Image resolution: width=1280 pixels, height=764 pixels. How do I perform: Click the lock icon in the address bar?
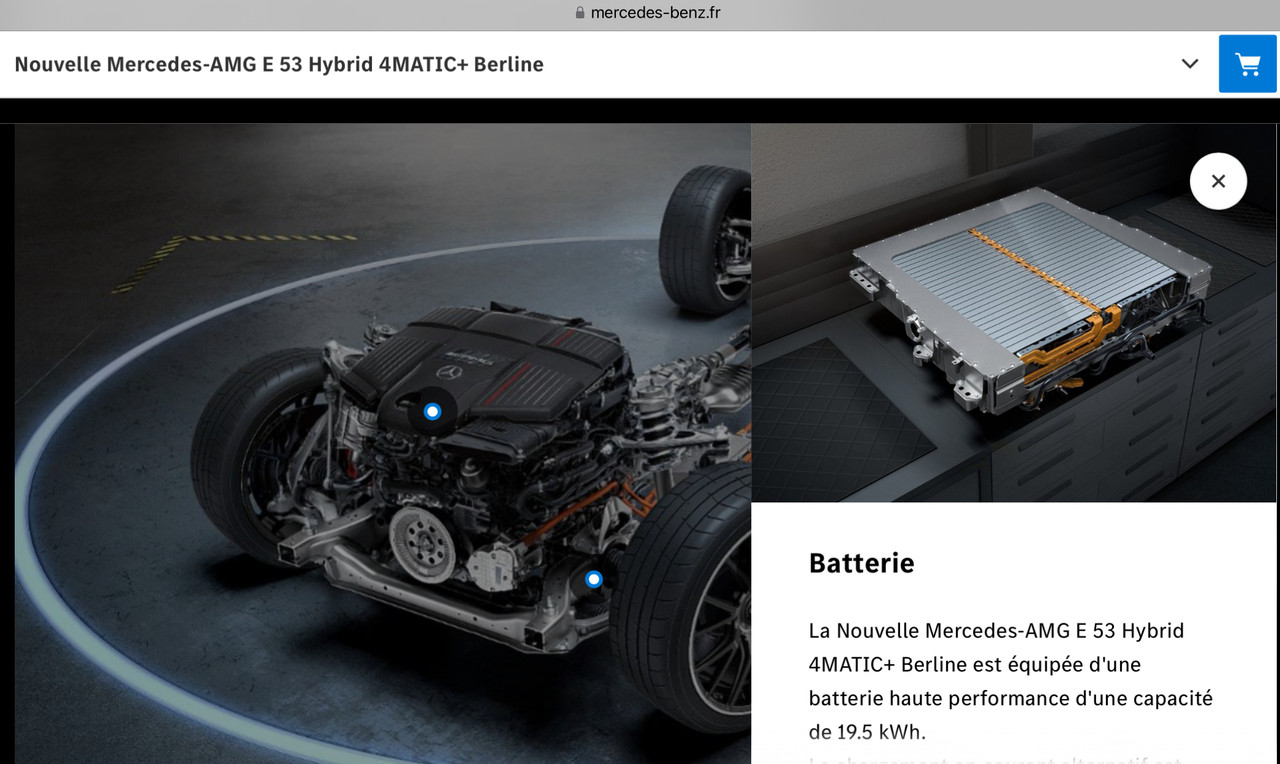click(580, 13)
